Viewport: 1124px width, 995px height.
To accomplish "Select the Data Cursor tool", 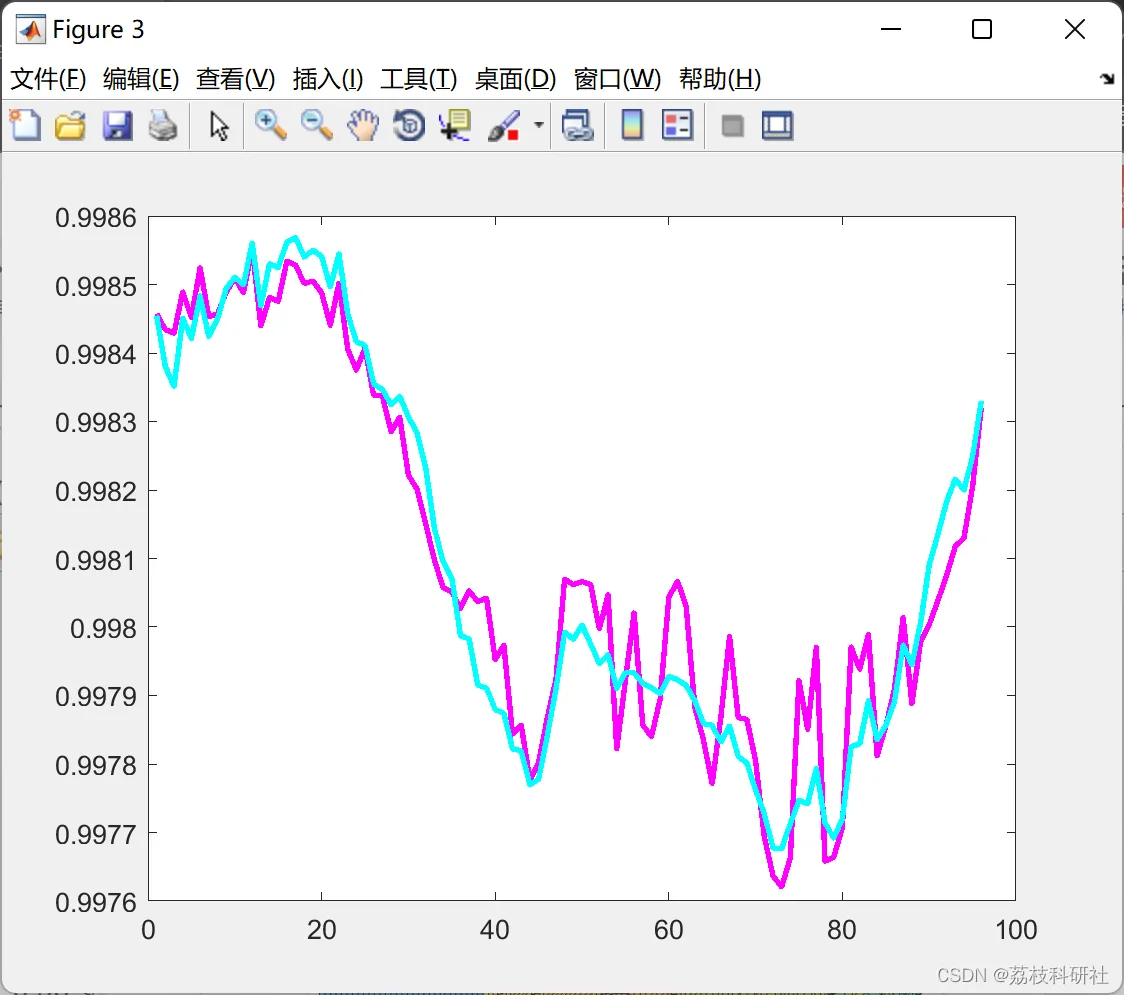I will pyautogui.click(x=455, y=125).
